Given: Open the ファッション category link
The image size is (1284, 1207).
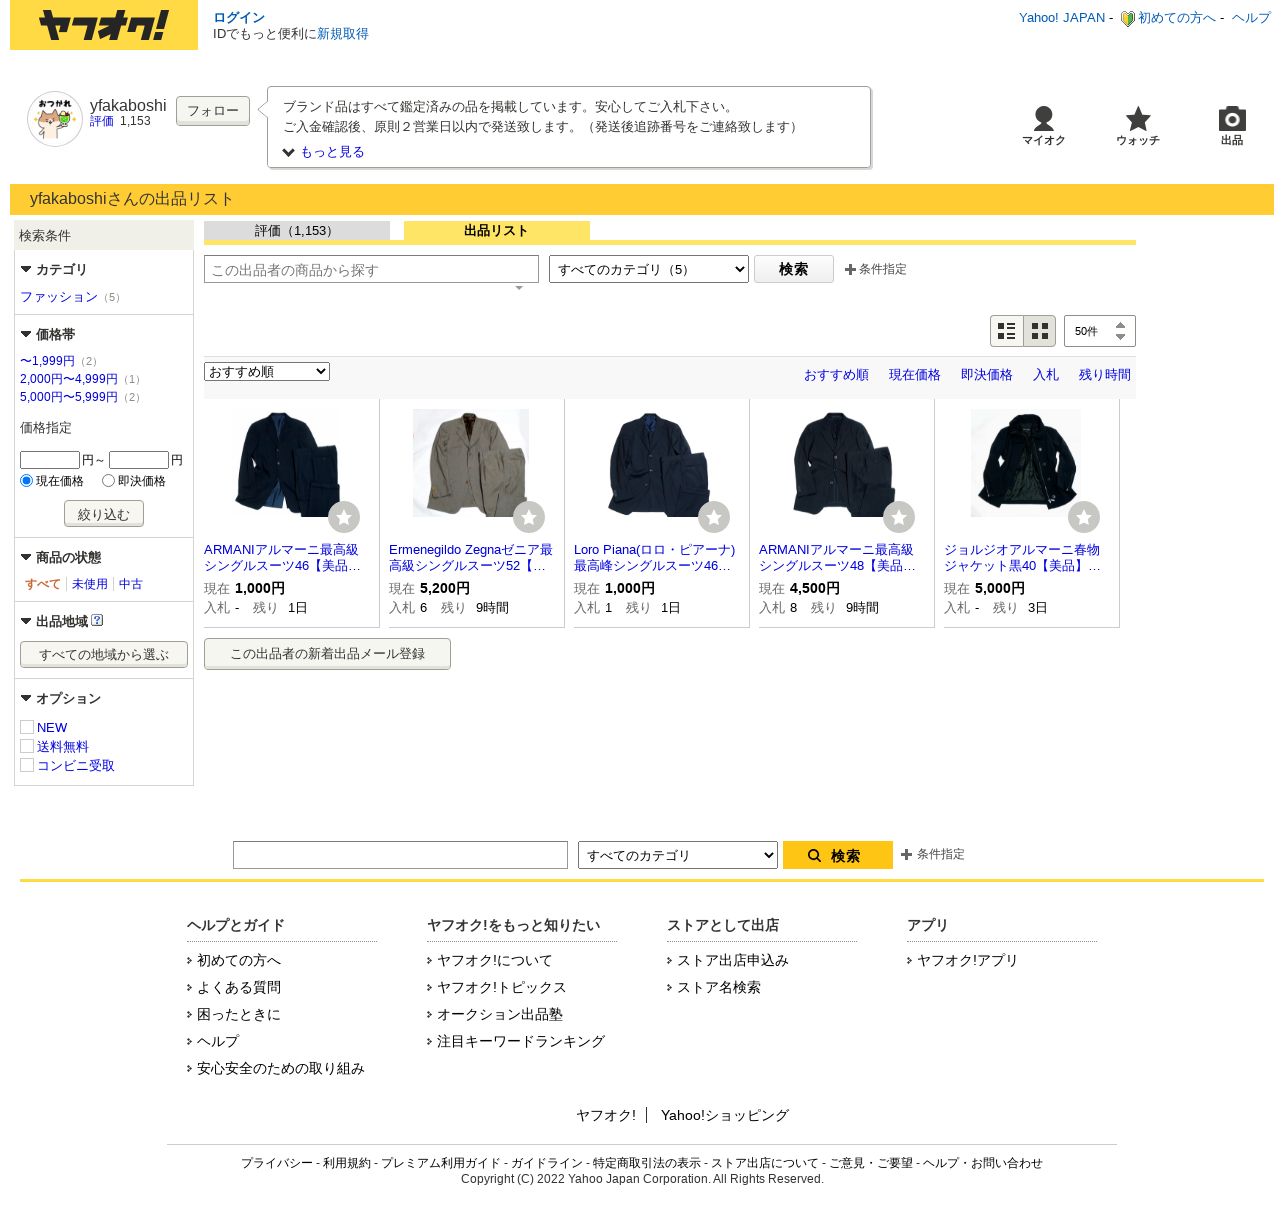Looking at the screenshot, I should (59, 297).
